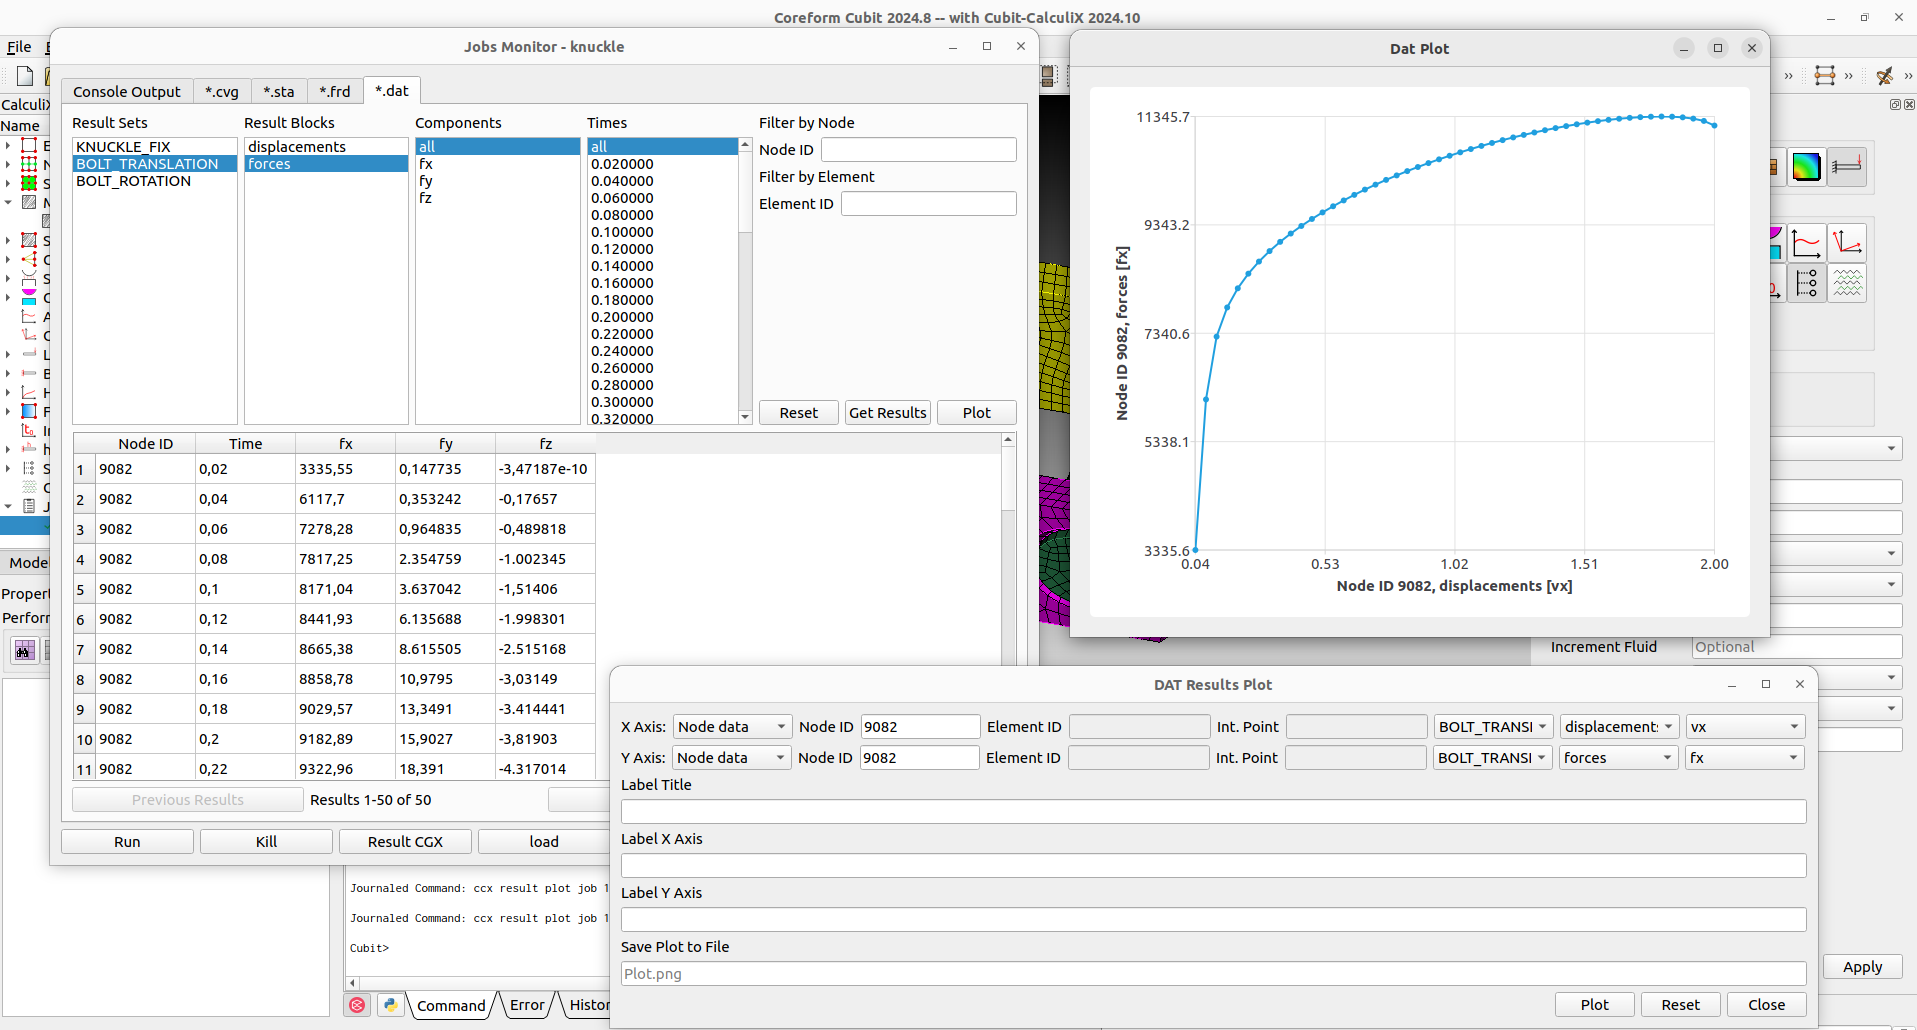Open the X Axis Node data dropdown
This screenshot has height=1030, width=1917.
pos(731,726)
